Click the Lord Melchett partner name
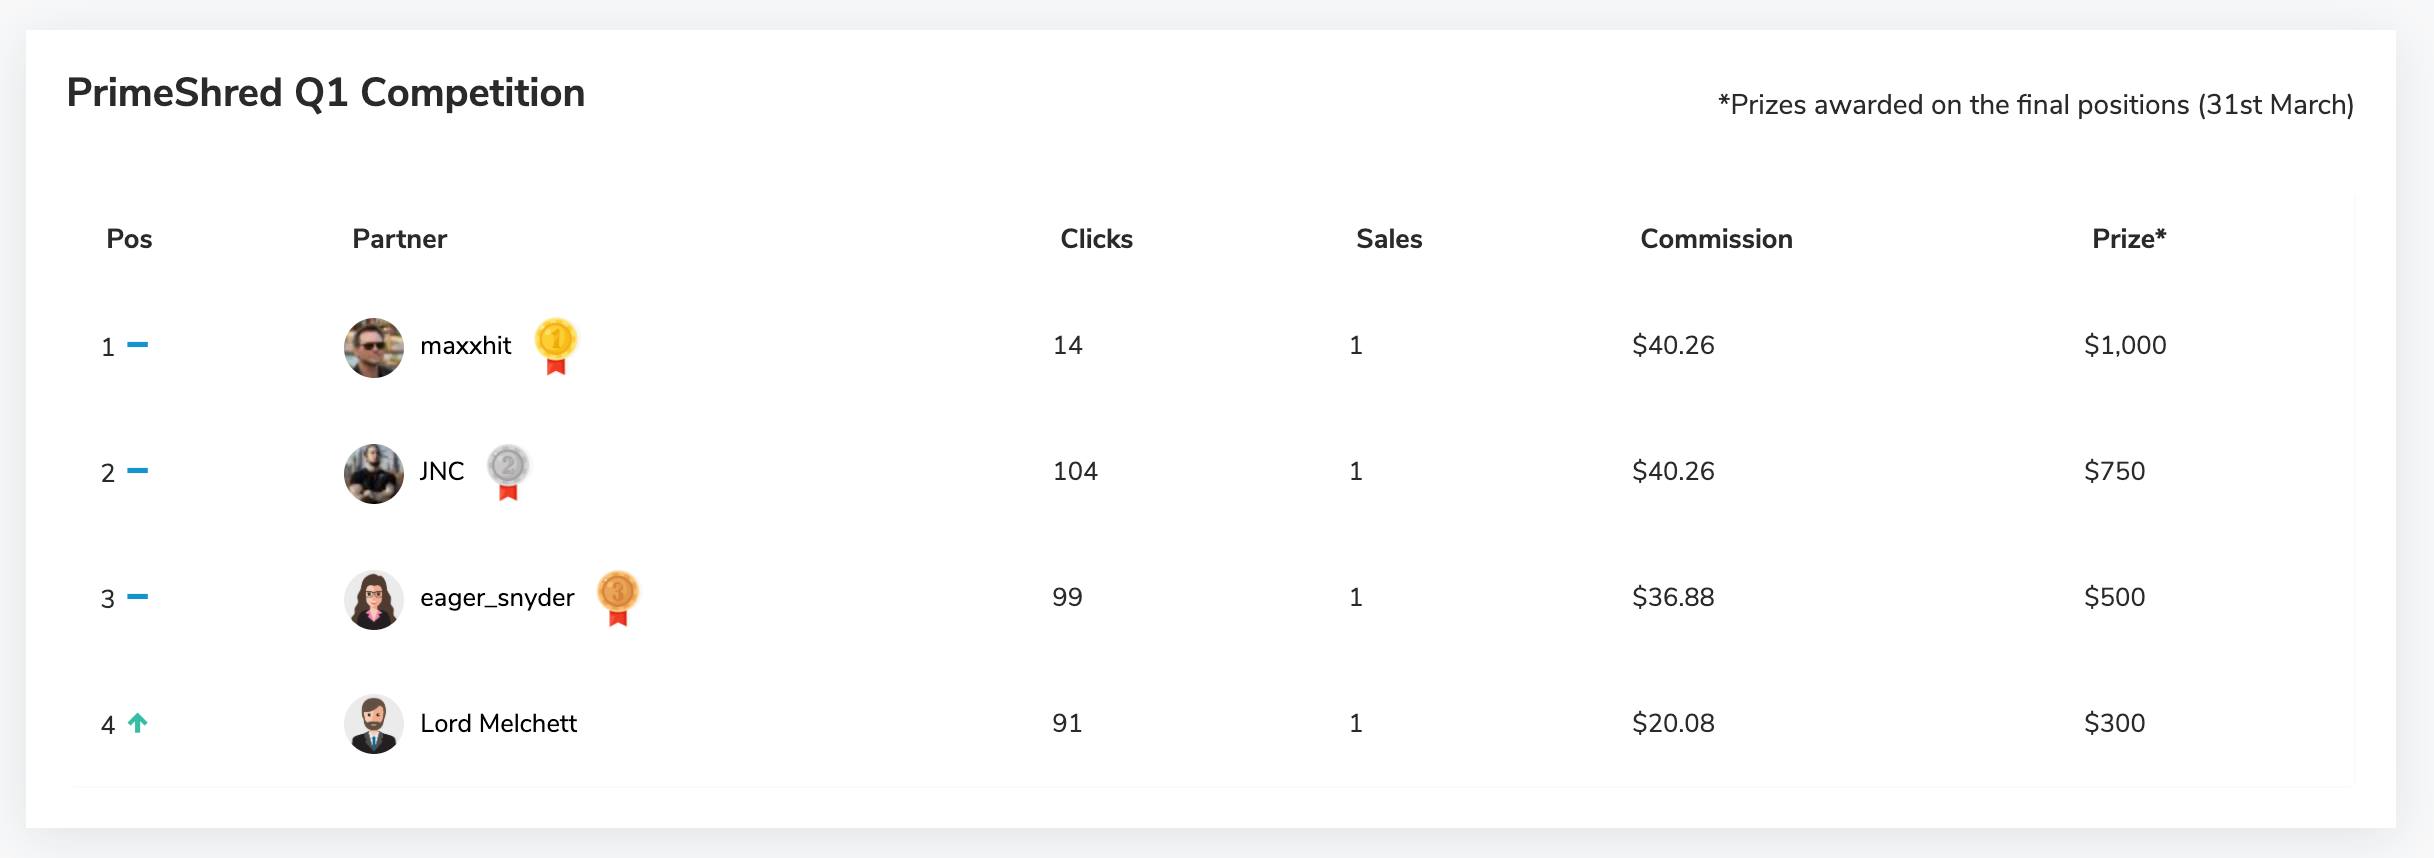Viewport: 2434px width, 858px height. coord(498,723)
